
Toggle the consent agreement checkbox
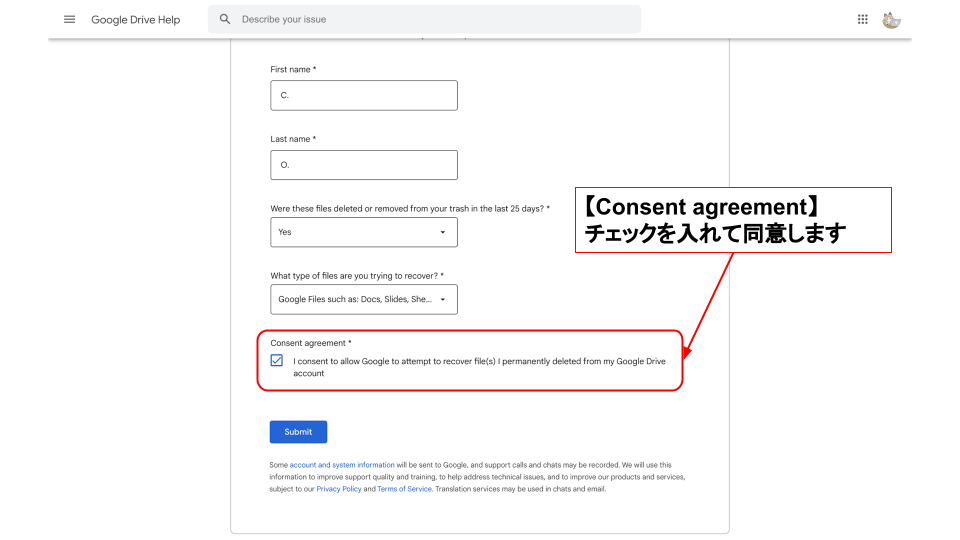[277, 360]
